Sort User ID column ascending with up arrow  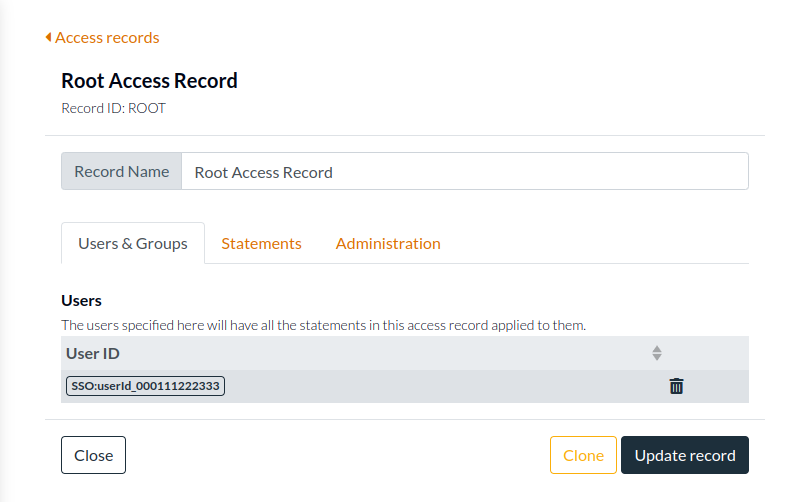click(x=657, y=349)
